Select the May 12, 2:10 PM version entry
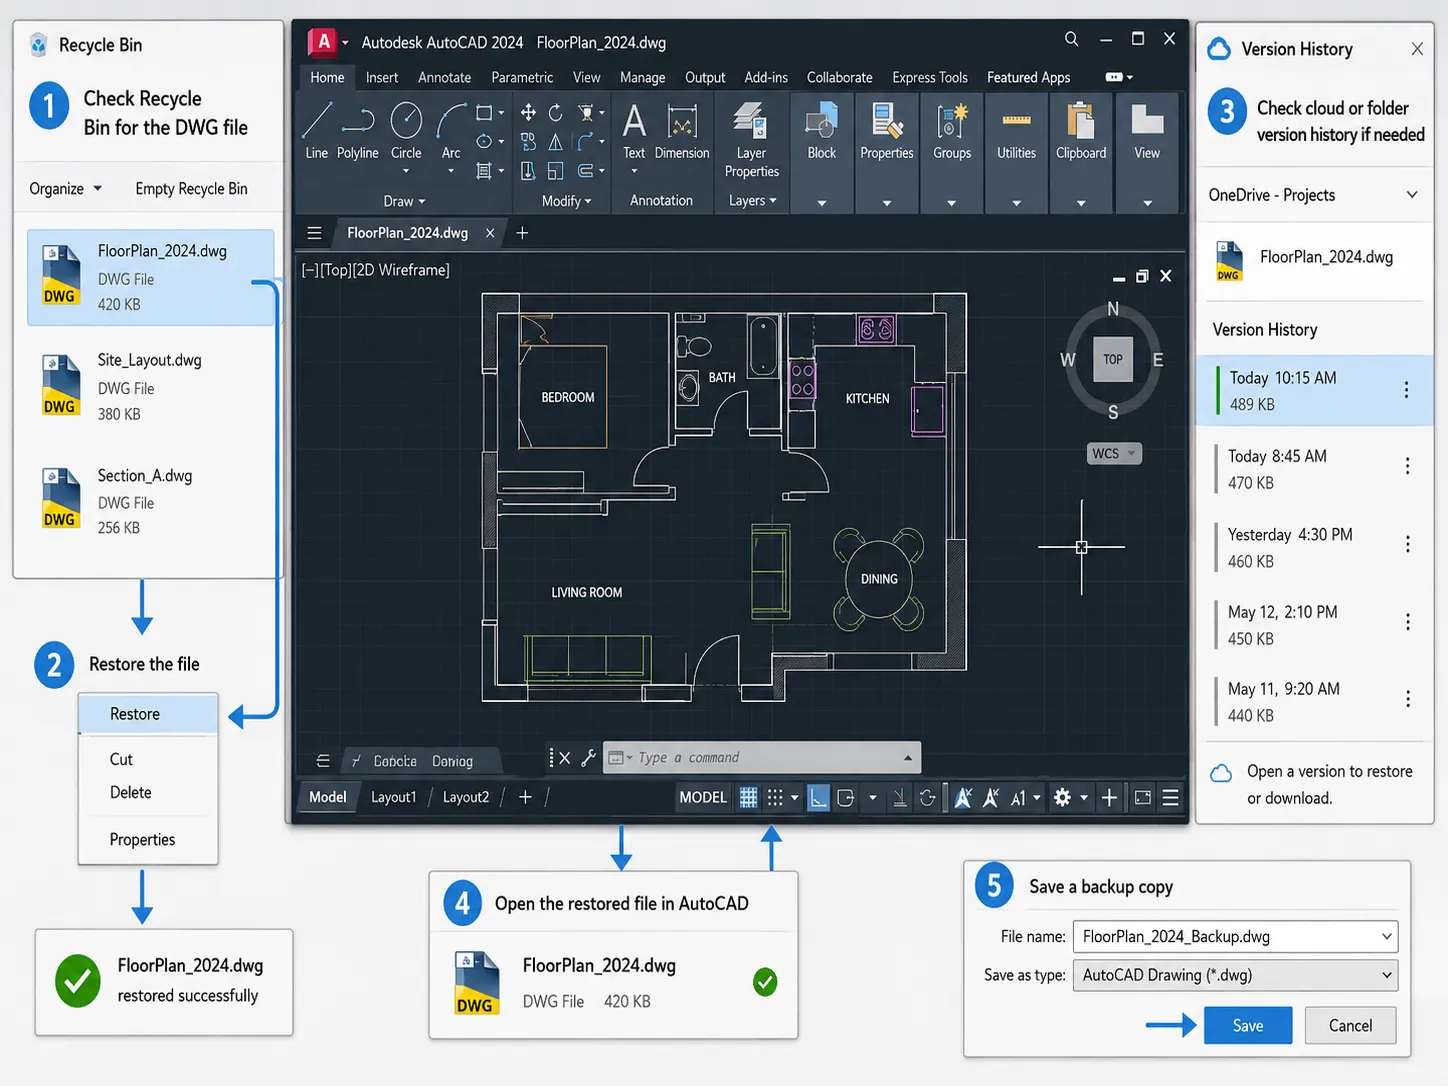The height and width of the screenshot is (1086, 1448). coord(1315,625)
